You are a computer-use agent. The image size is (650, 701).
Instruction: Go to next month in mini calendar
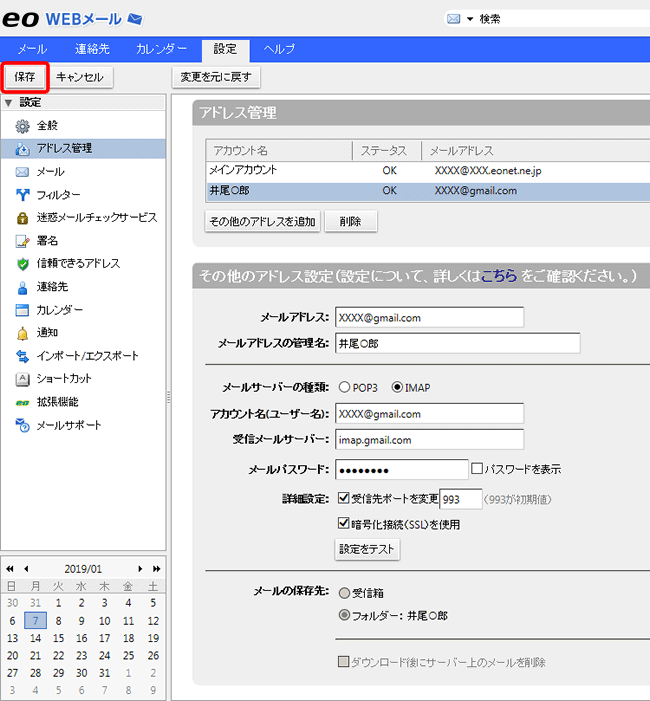coord(140,569)
